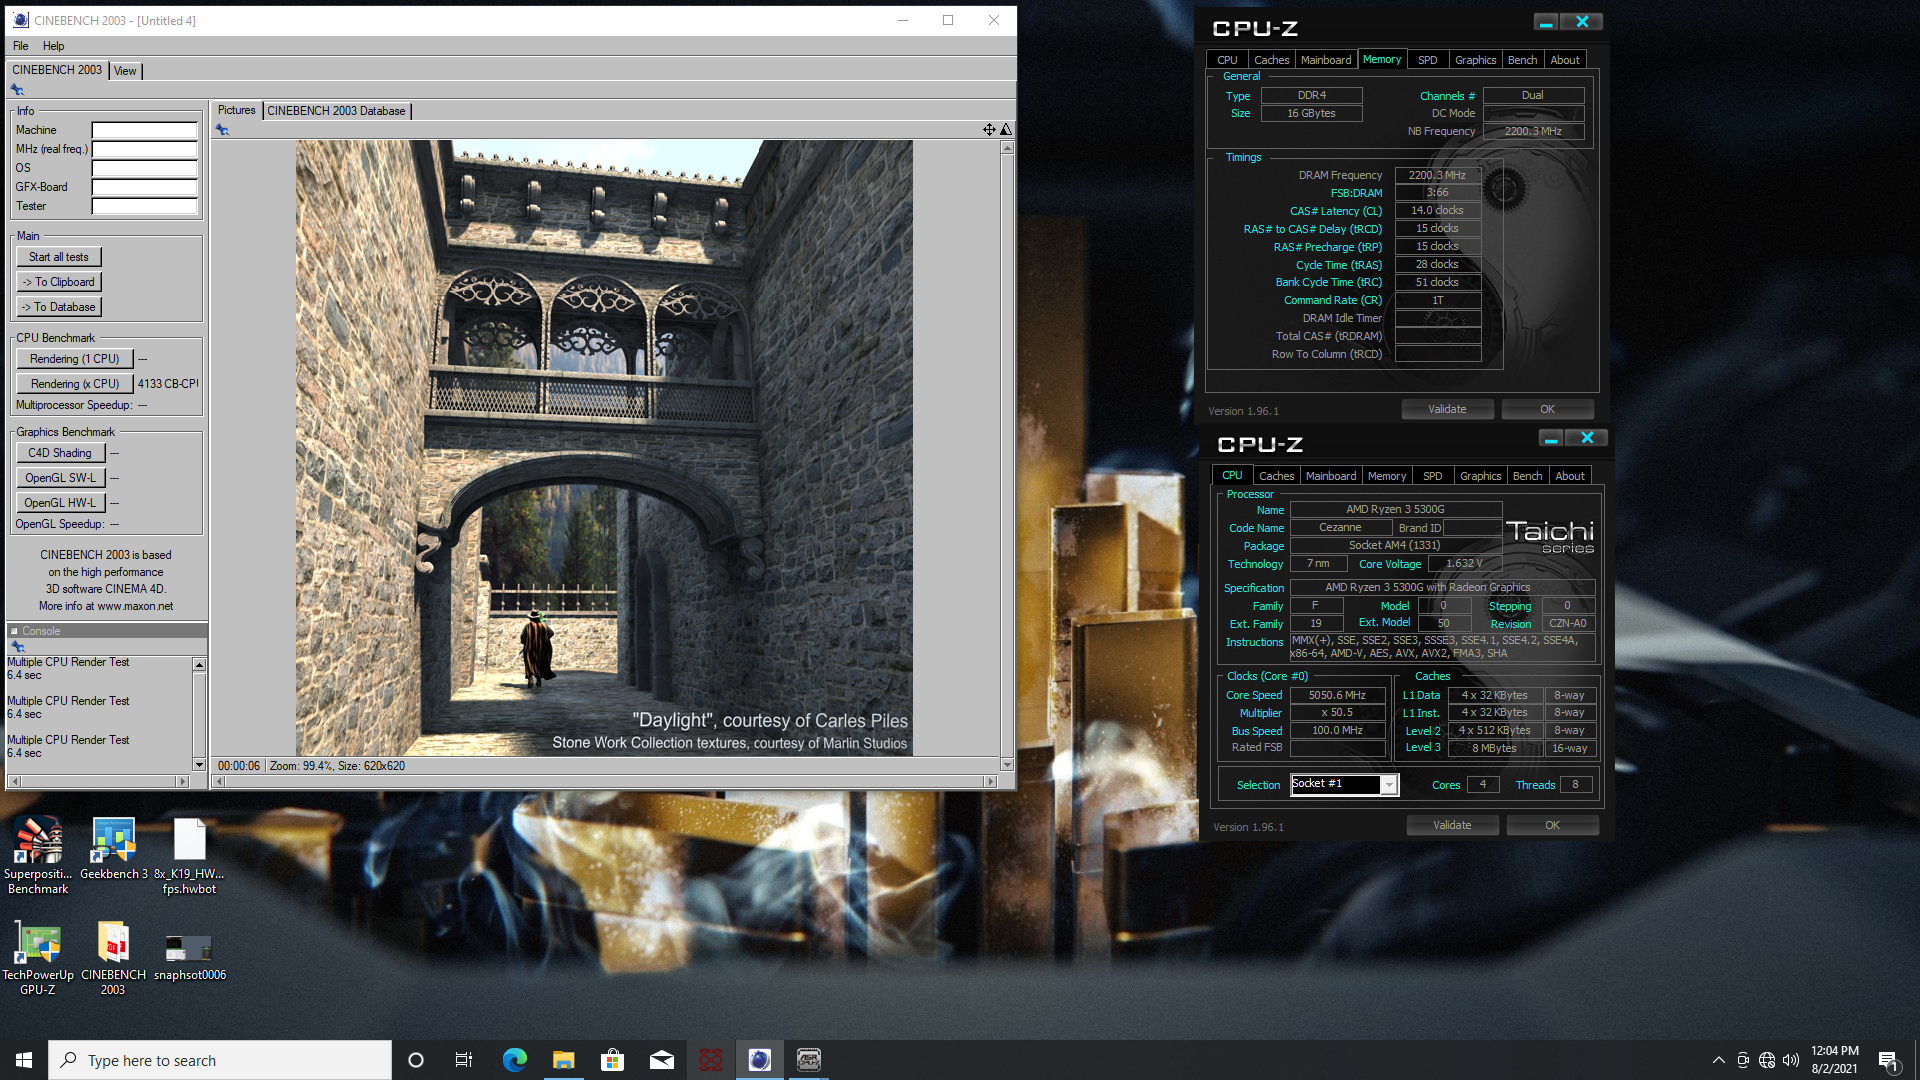Click the triangle icon above picture scrollbar
Viewport: 1920px width, 1080px height.
pyautogui.click(x=1006, y=129)
